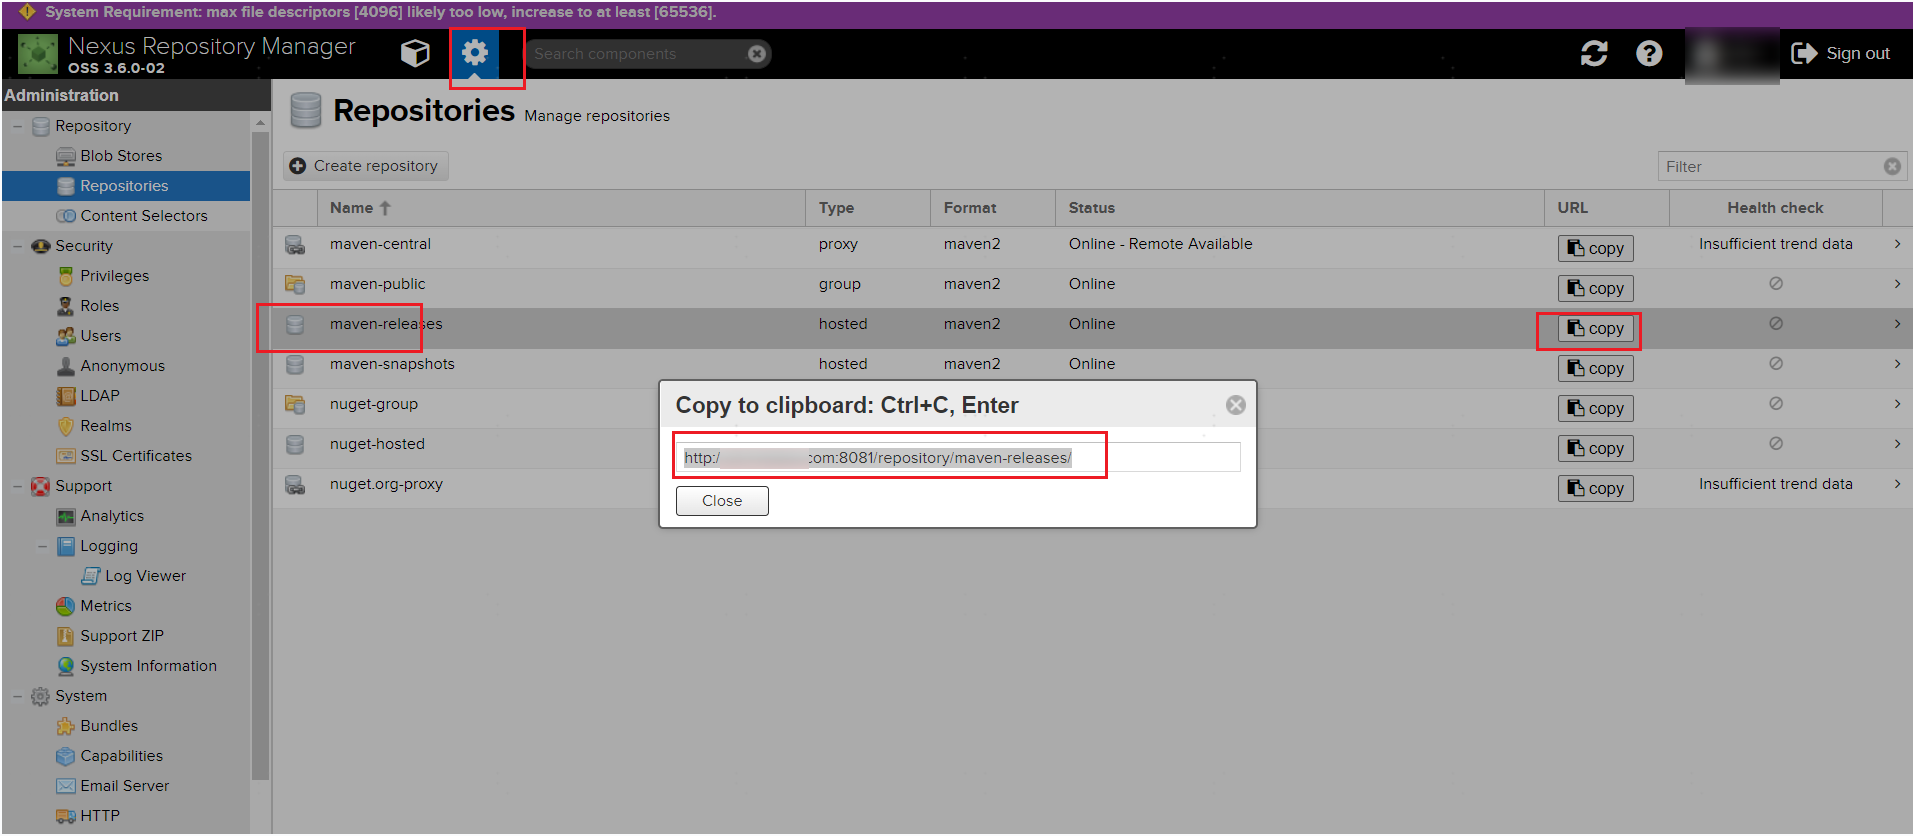Open Privileges under Security
The image size is (1913, 836).
[x=114, y=276]
